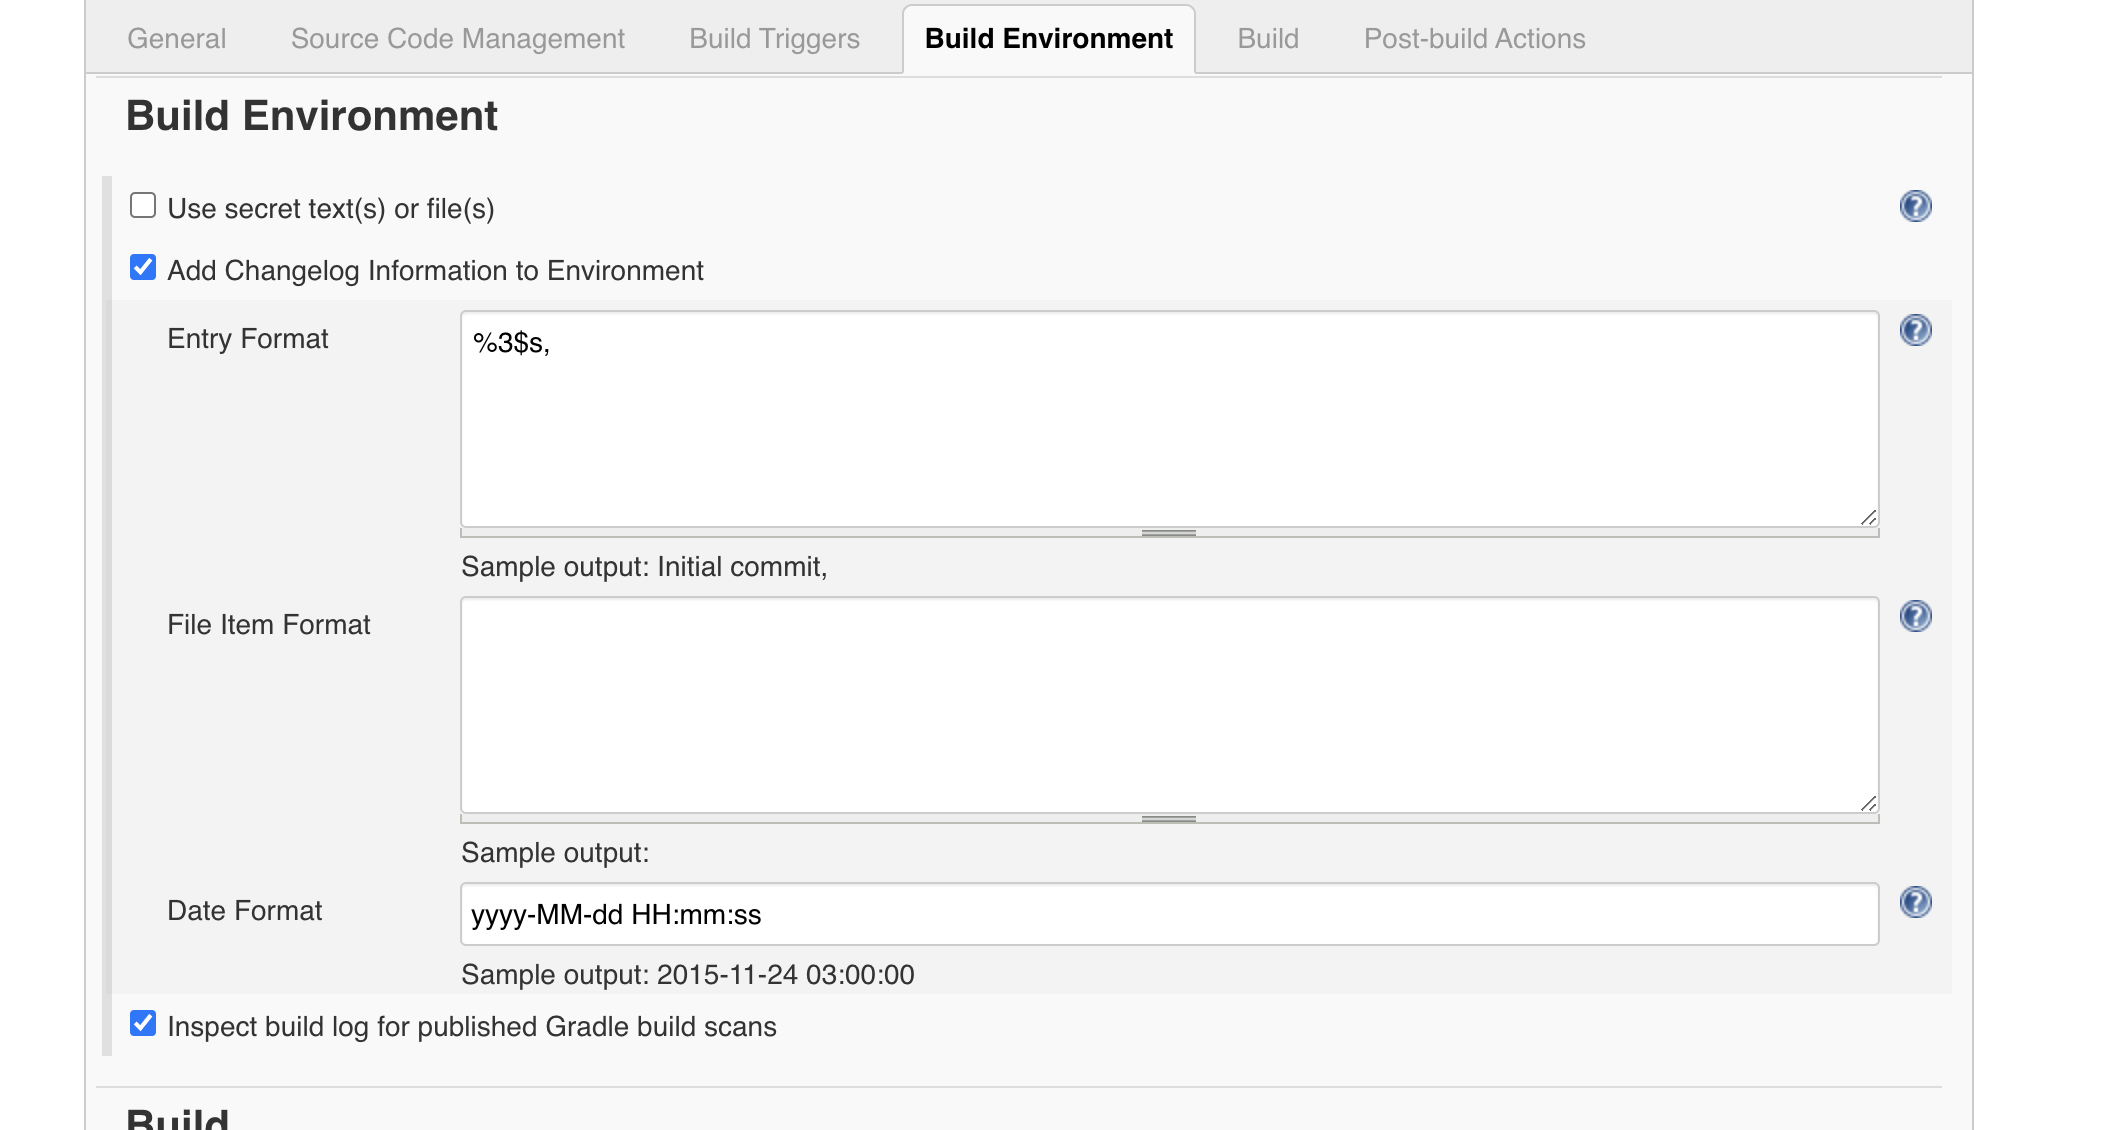Image resolution: width=2128 pixels, height=1130 pixels.
Task: Uncheck Add Changelog Information to Environment
Action: click(x=143, y=268)
